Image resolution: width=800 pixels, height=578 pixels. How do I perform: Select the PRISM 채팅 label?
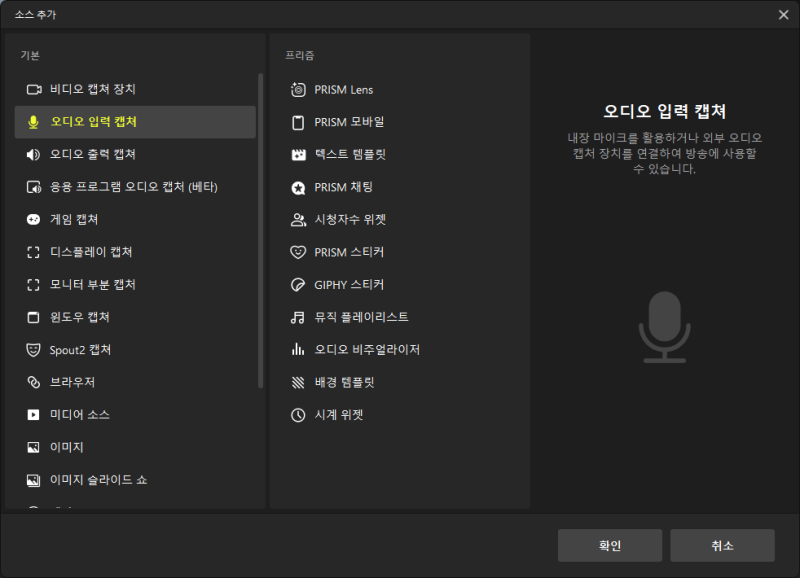point(343,187)
